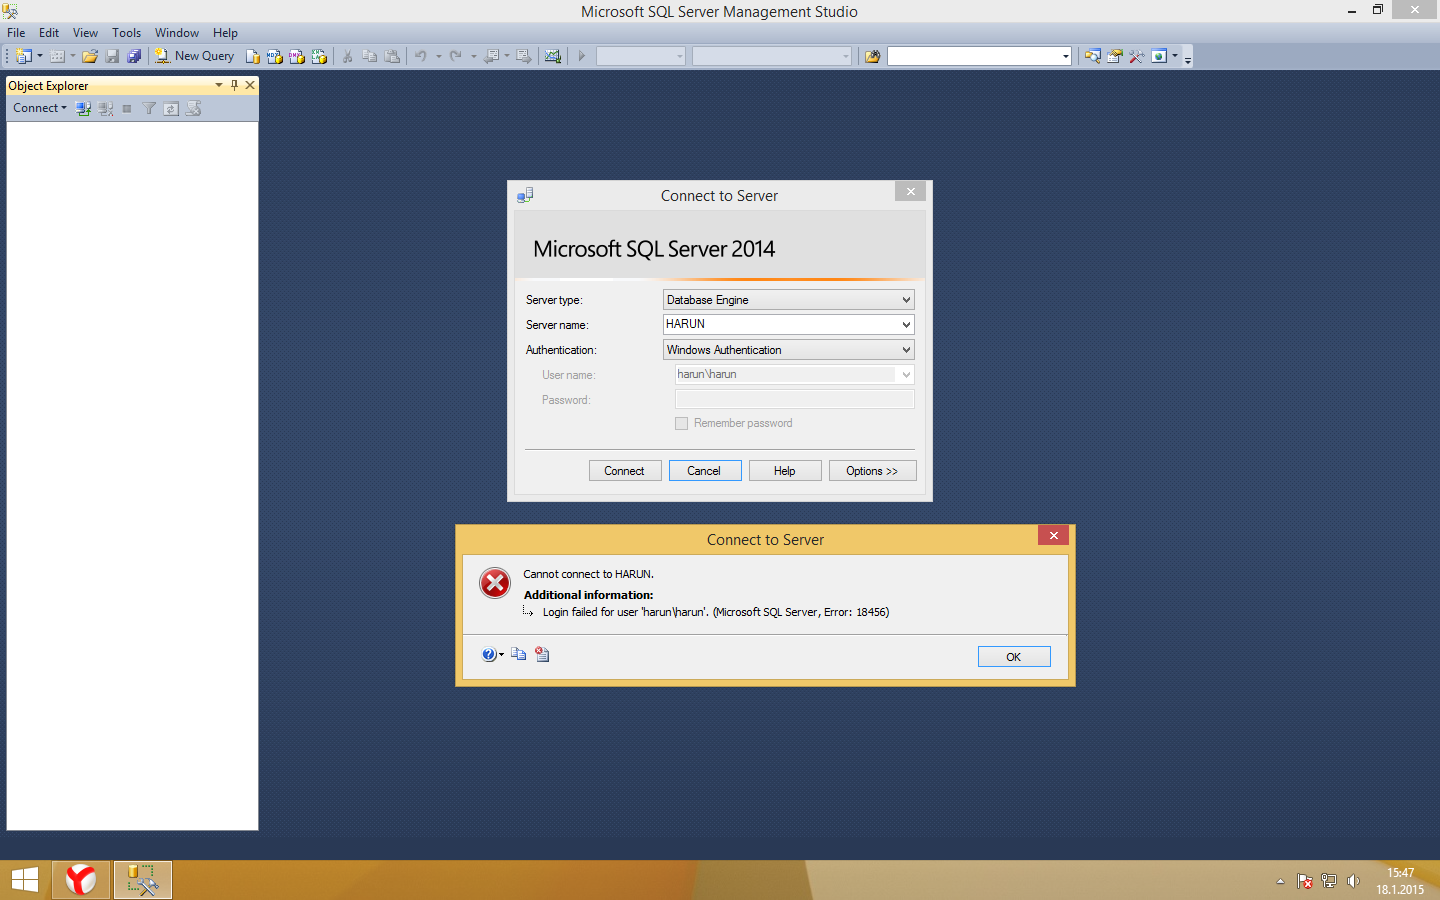Viewport: 1440px width, 900px height.
Task: Click Connect Object Explorer icon
Action: tap(83, 108)
